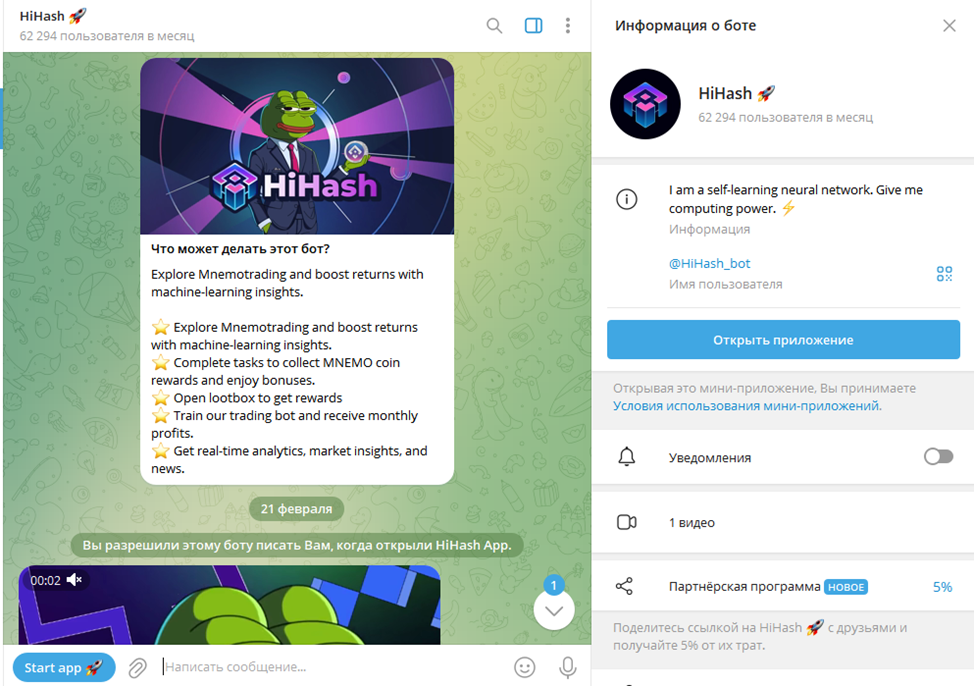The image size is (974, 686).
Task: Open Условия использования мини-приложений link
Action: [747, 406]
